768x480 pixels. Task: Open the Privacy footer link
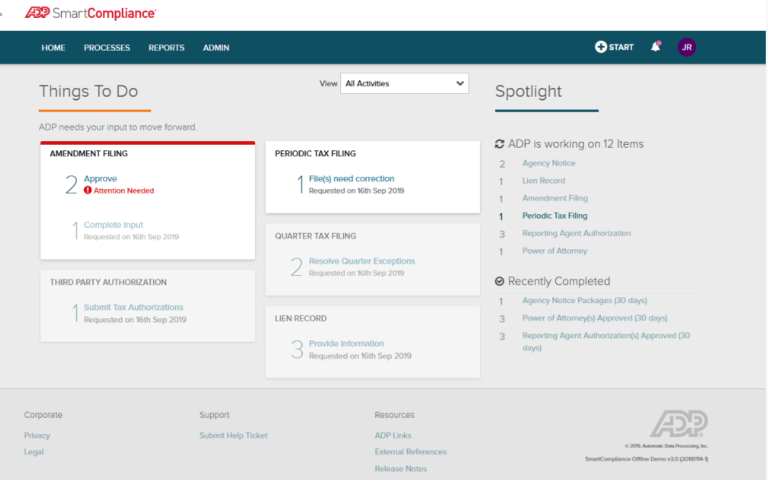(x=37, y=435)
